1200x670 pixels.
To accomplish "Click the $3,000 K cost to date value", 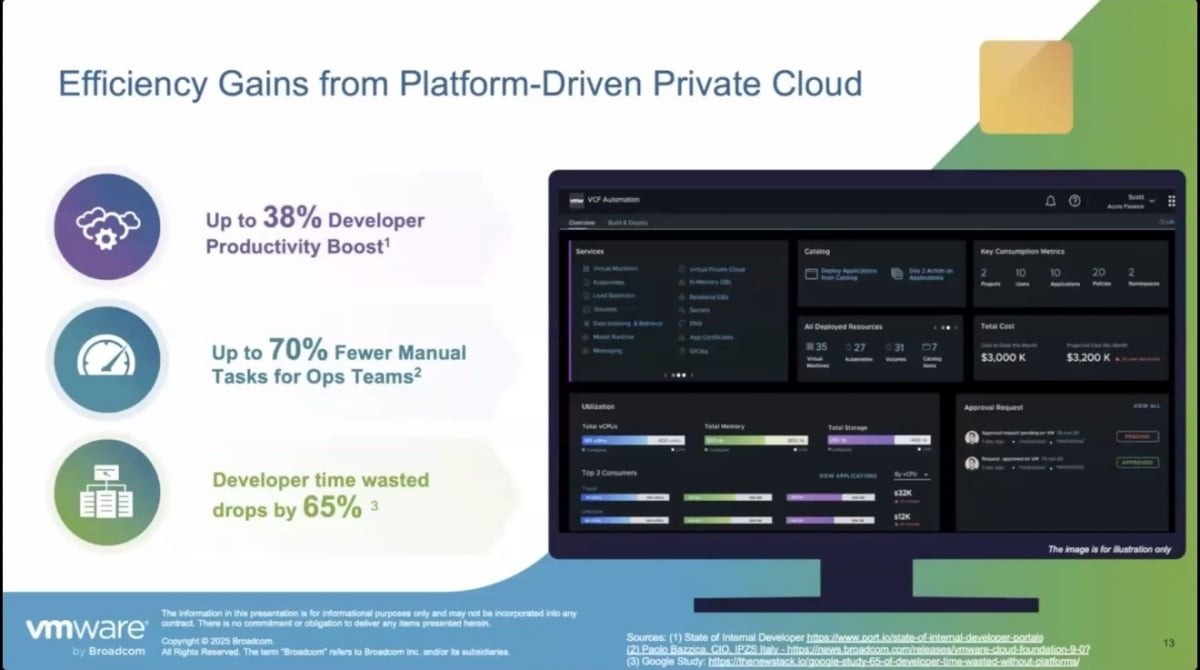I will coord(1005,357).
